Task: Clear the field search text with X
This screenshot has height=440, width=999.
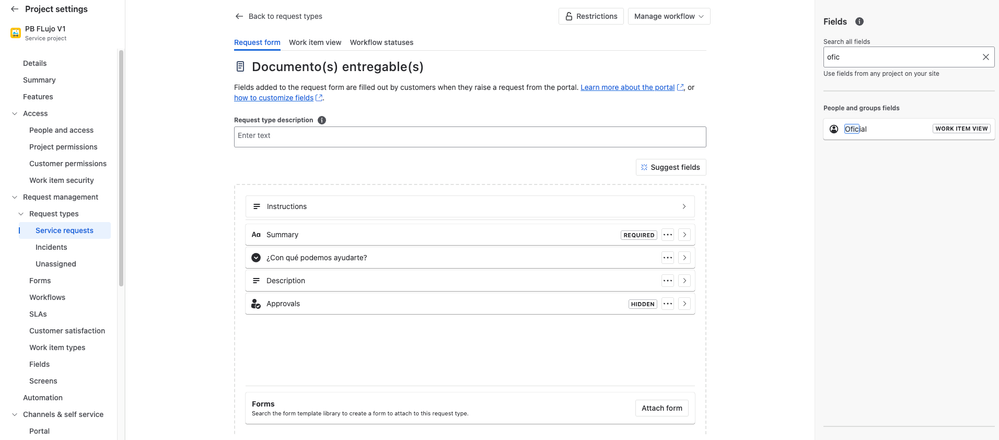Action: pyautogui.click(x=985, y=57)
